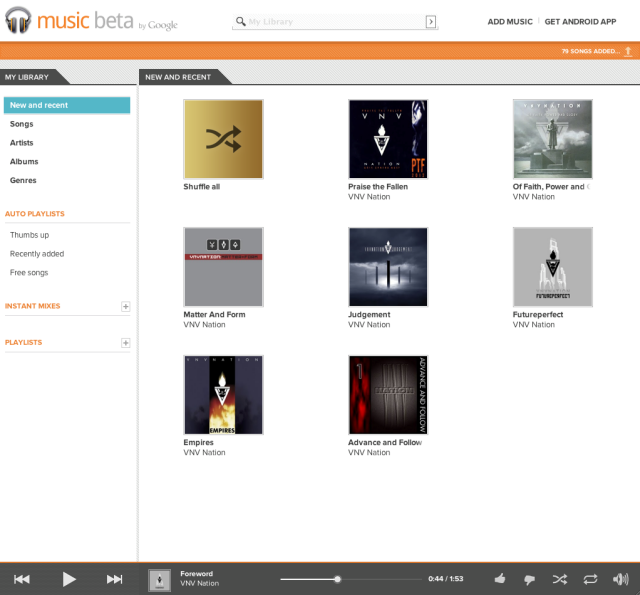The height and width of the screenshot is (595, 640).
Task: Focus the My Library search field
Action: [x=336, y=22]
